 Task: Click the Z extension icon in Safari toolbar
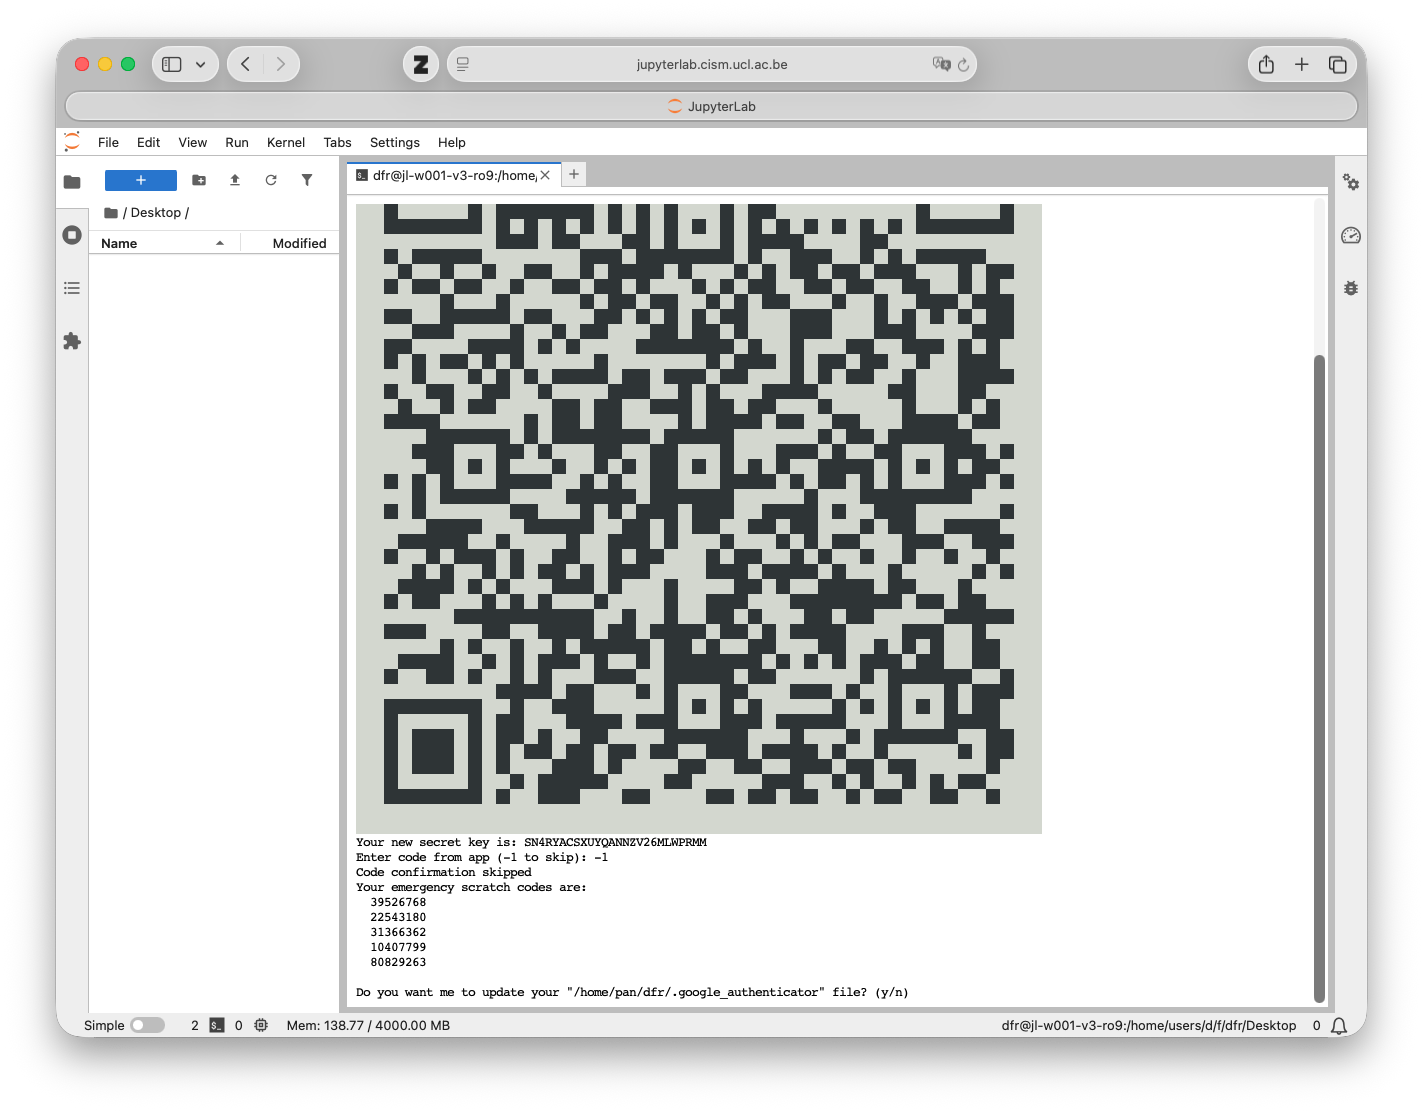[x=421, y=64]
